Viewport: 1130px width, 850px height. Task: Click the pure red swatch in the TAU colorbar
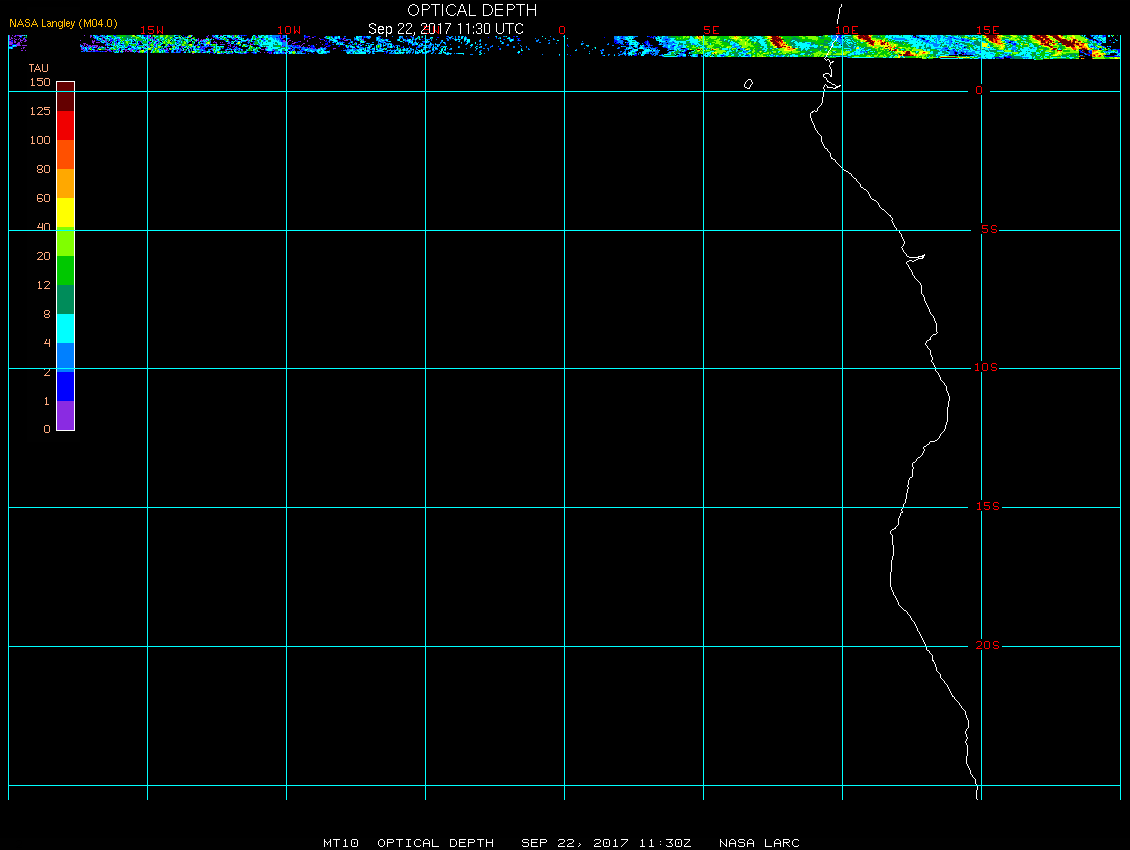(66, 125)
